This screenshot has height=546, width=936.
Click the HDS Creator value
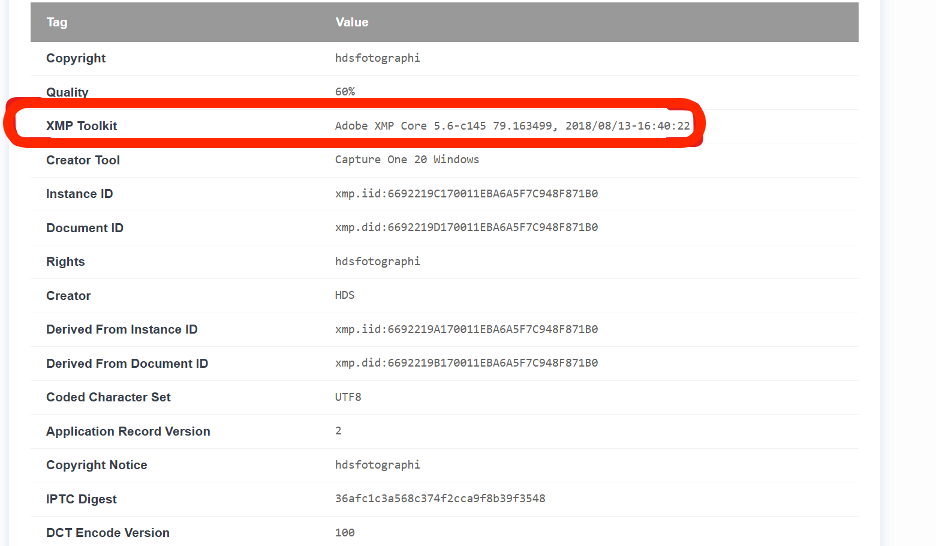click(345, 296)
